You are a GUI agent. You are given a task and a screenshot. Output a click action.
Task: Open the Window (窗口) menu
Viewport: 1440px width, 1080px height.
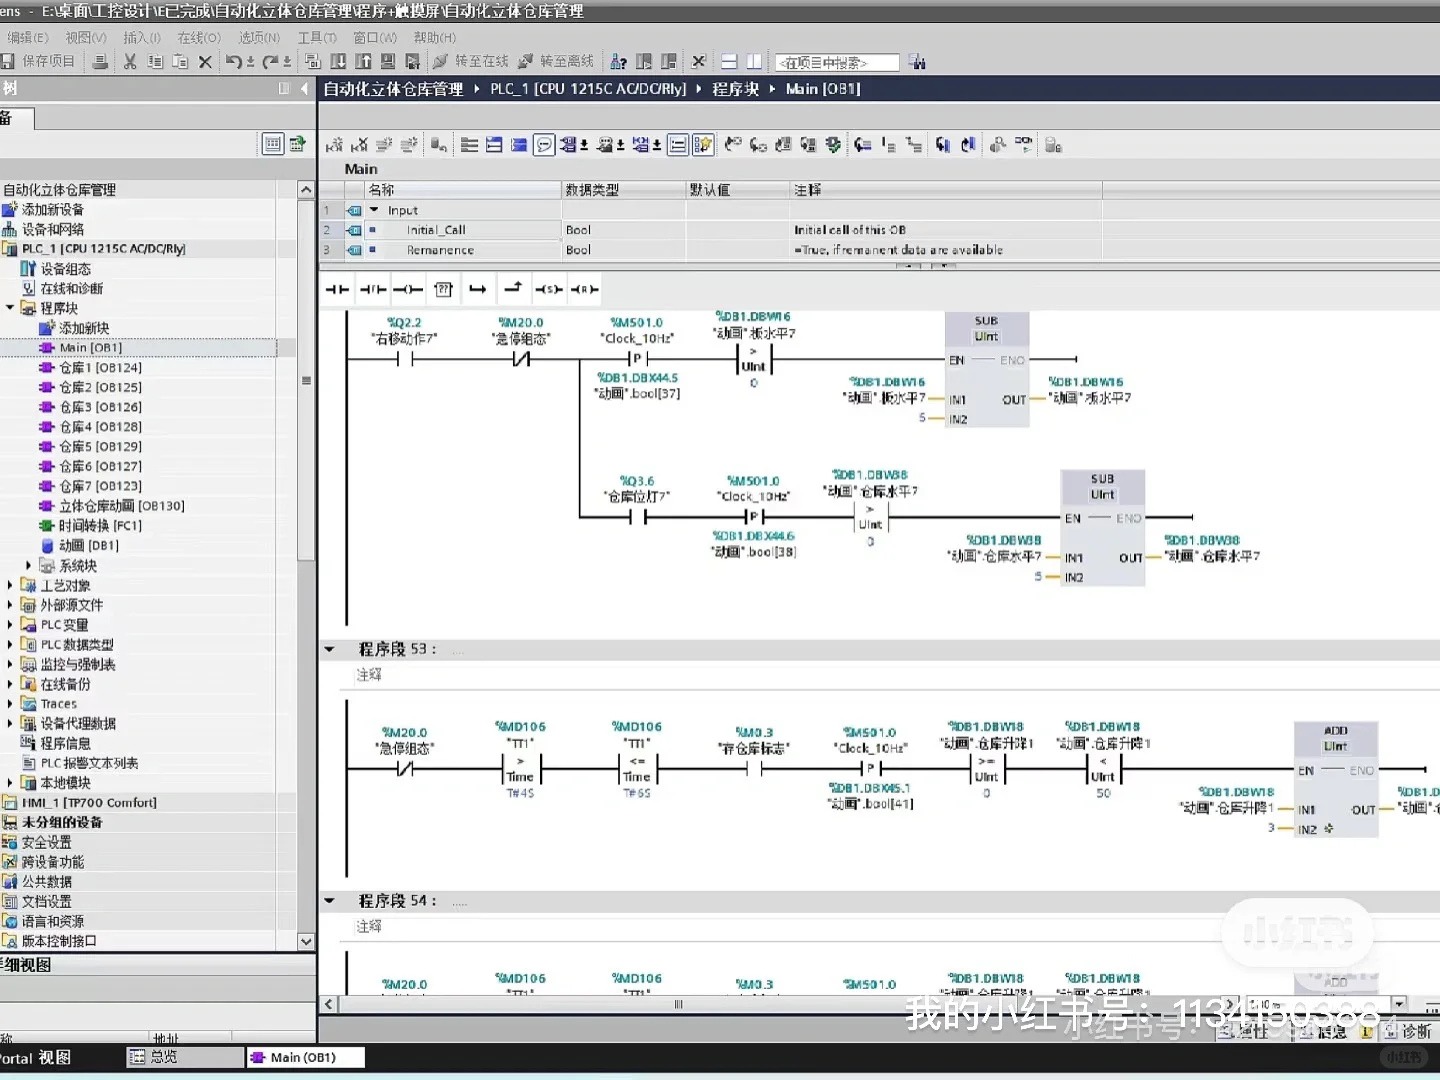pos(375,38)
